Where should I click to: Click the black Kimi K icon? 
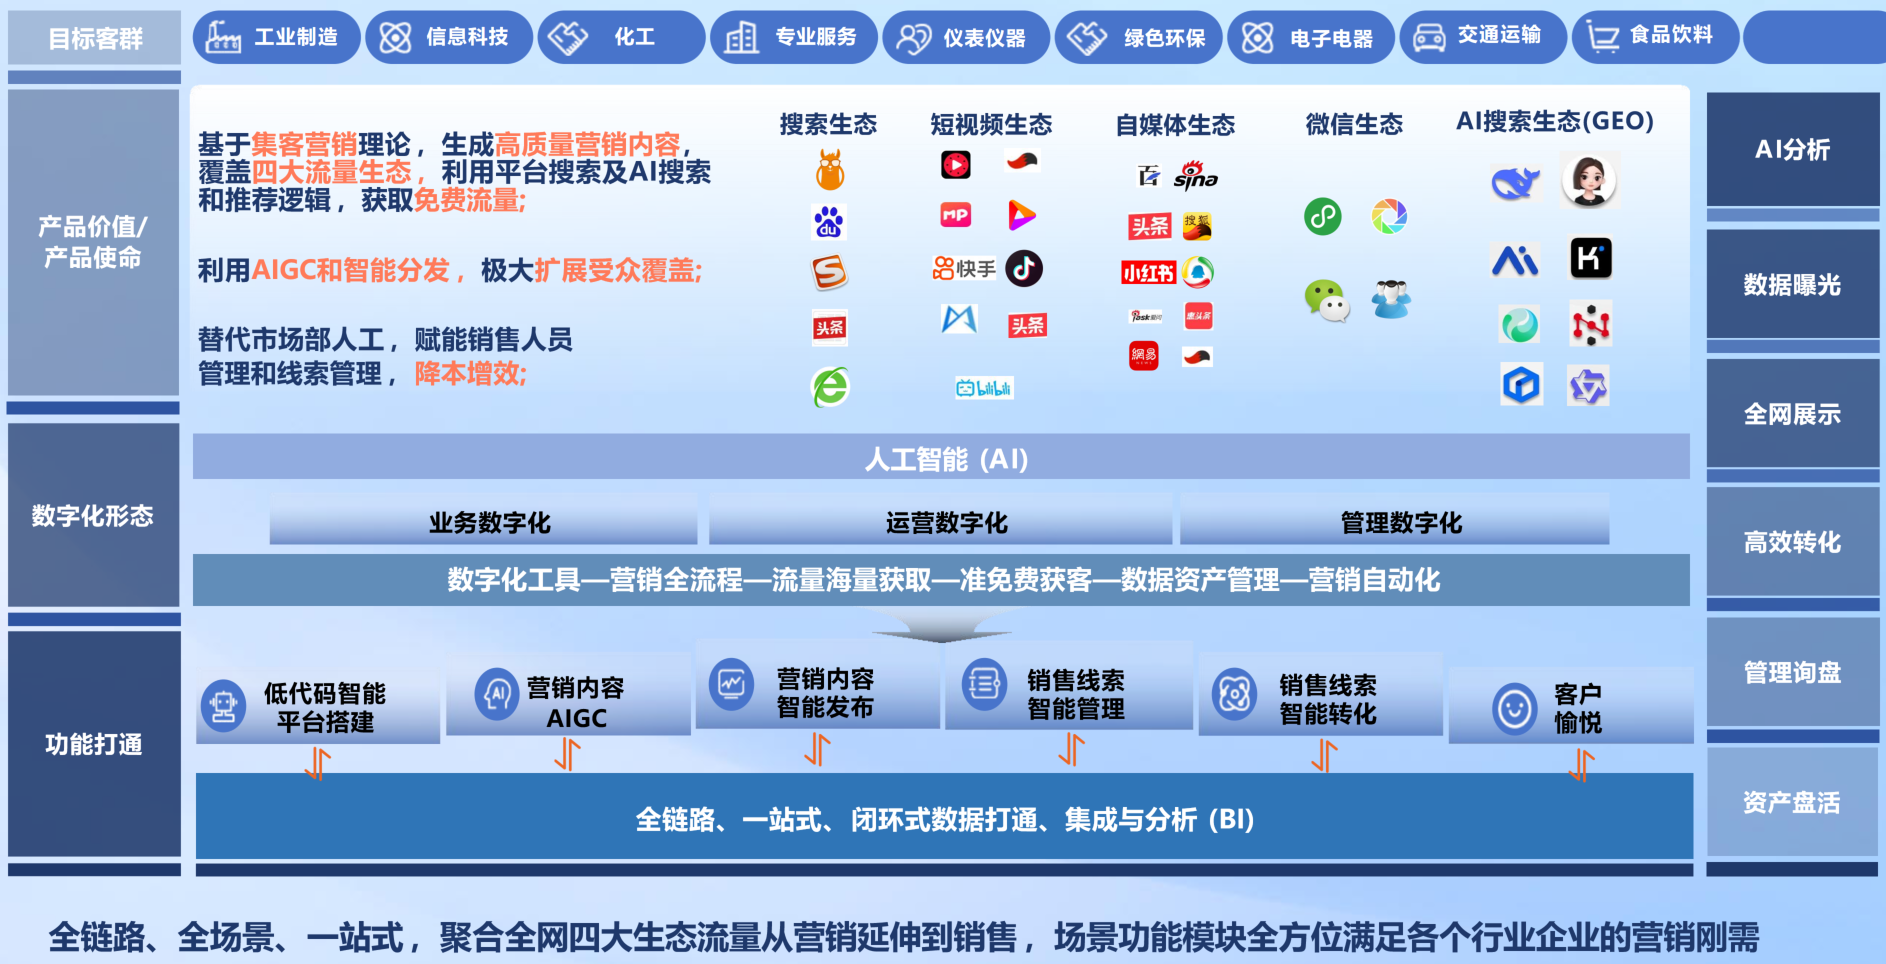1591,258
